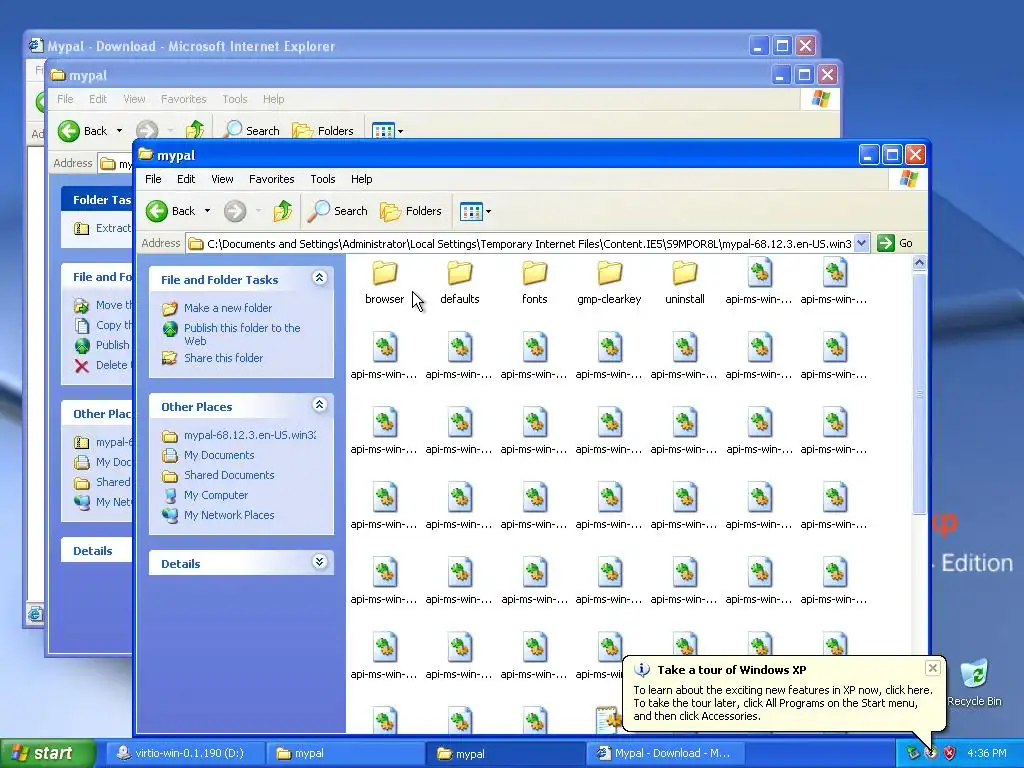Go up one folder level in front window

(x=283, y=211)
